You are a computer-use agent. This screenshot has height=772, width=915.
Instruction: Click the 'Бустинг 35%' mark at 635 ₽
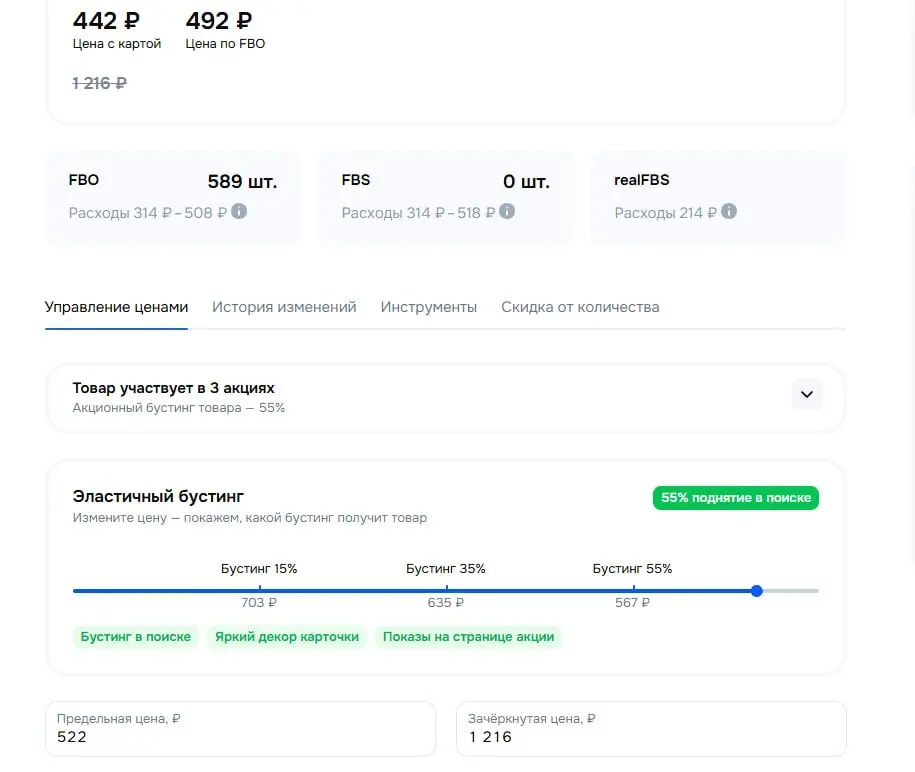click(x=446, y=591)
